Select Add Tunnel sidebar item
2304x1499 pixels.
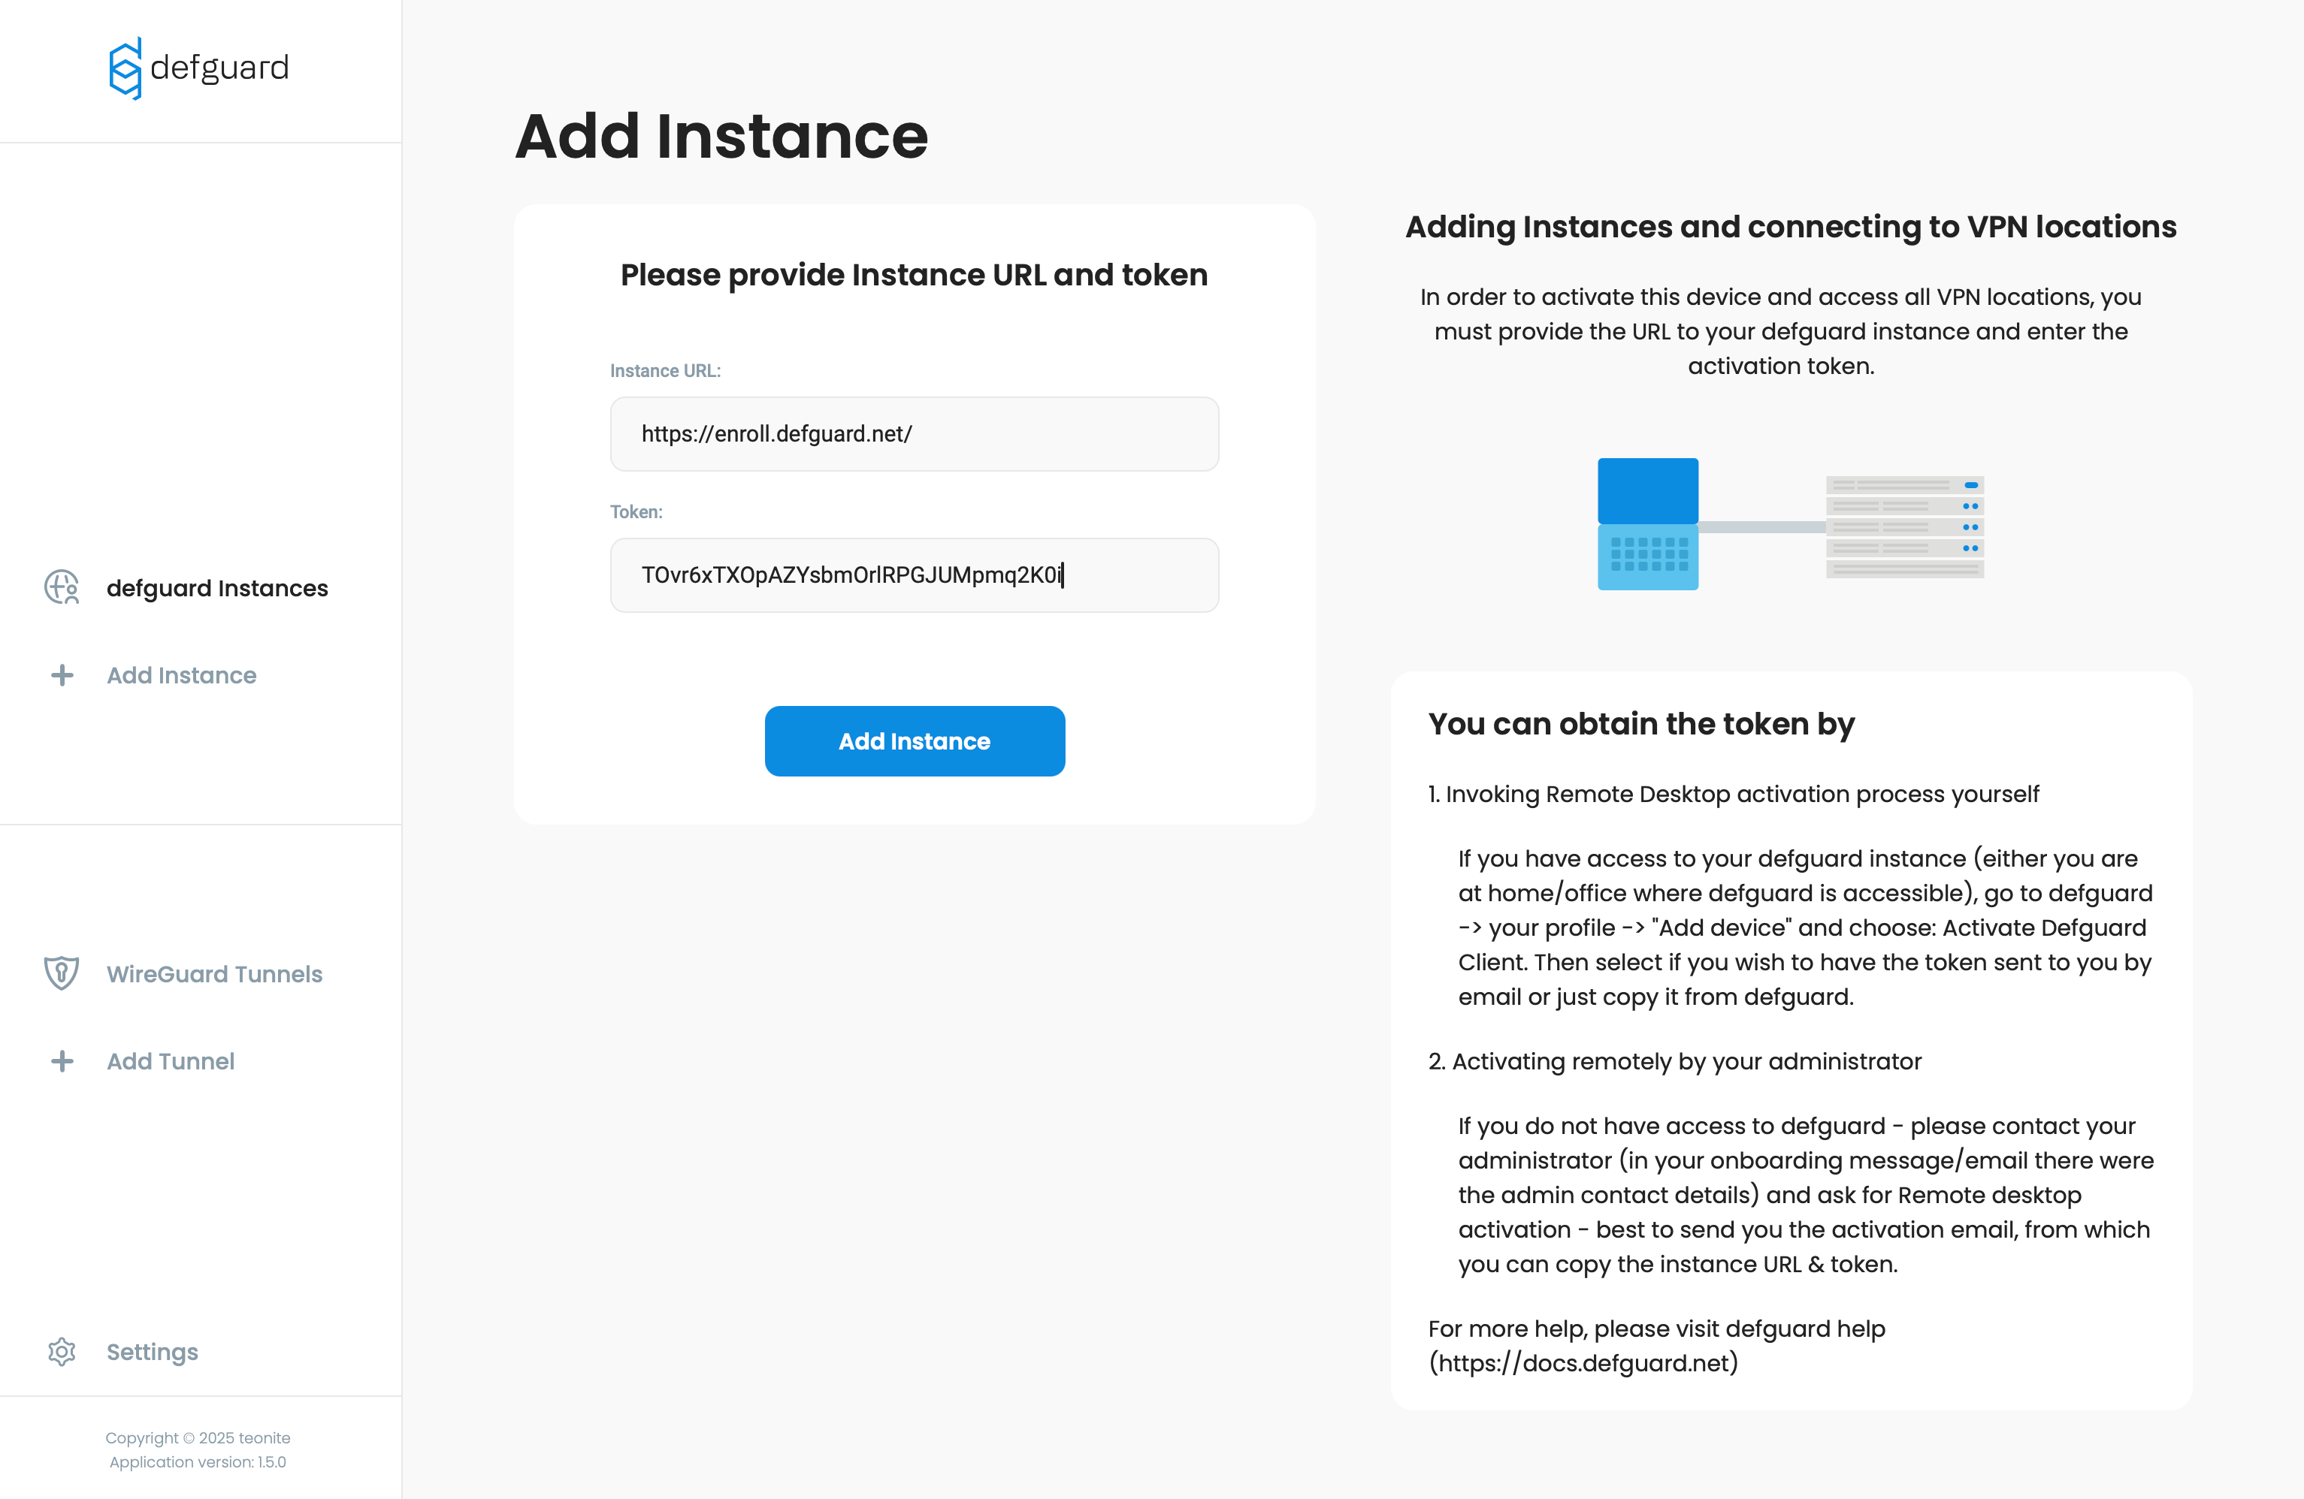point(171,1061)
